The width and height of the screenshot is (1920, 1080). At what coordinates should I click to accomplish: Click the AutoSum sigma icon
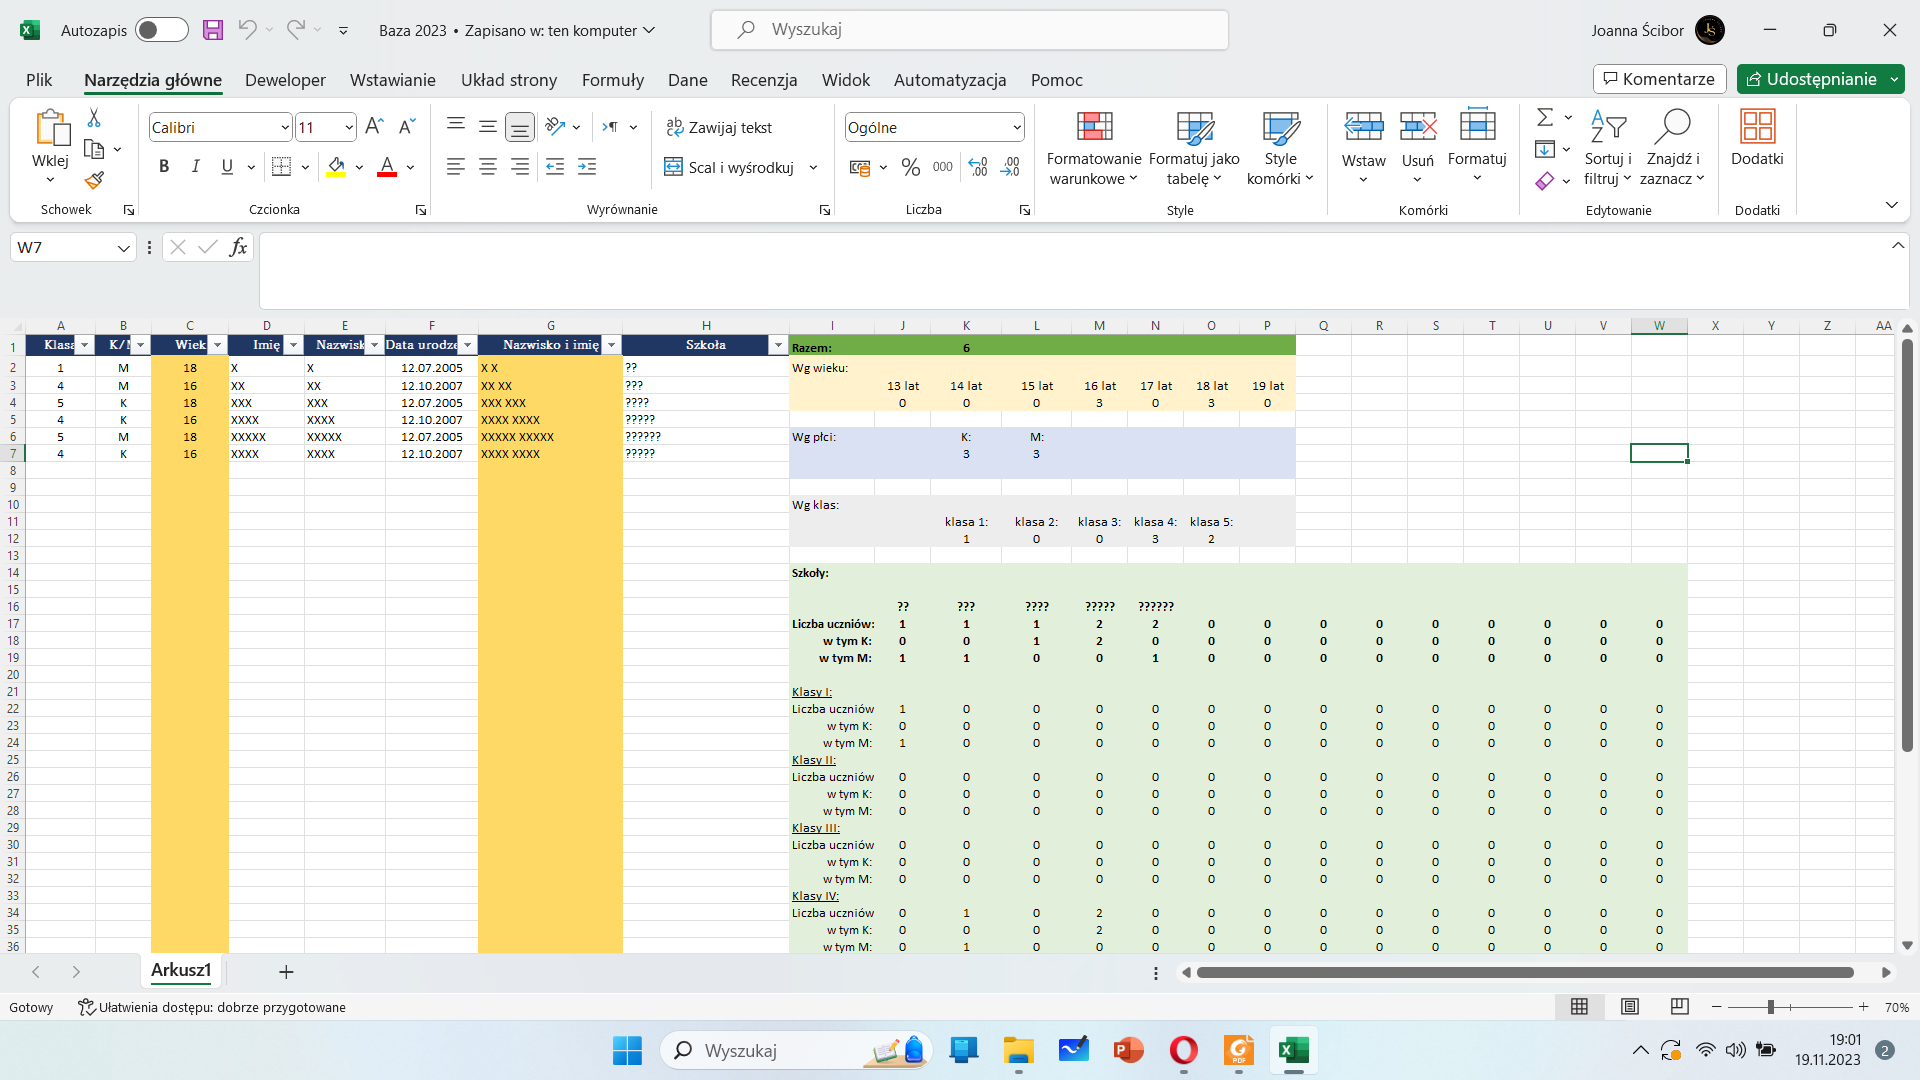coord(1545,118)
